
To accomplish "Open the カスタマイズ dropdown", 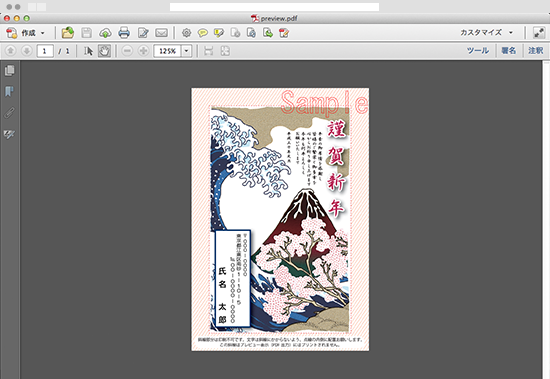I will point(486,33).
